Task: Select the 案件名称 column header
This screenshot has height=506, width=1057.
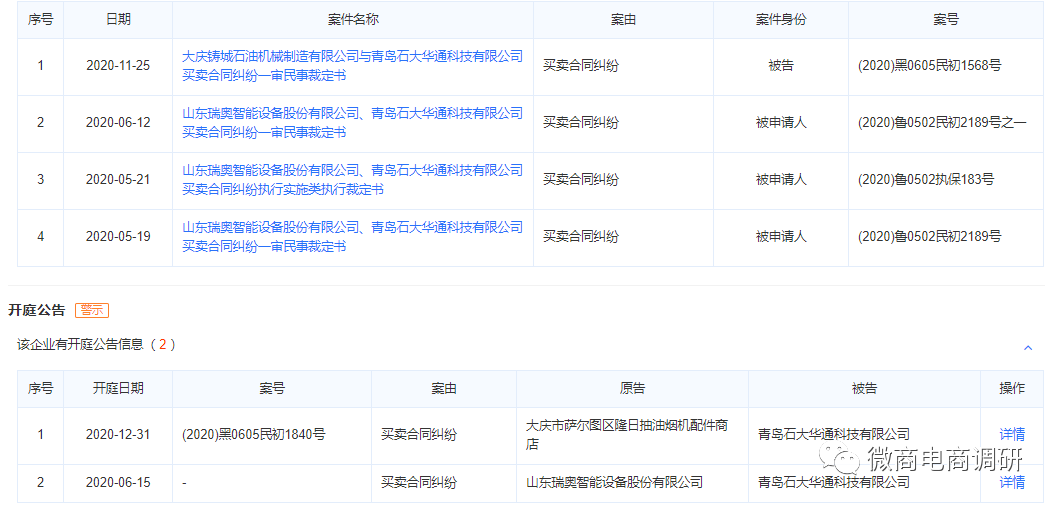Action: [x=353, y=20]
